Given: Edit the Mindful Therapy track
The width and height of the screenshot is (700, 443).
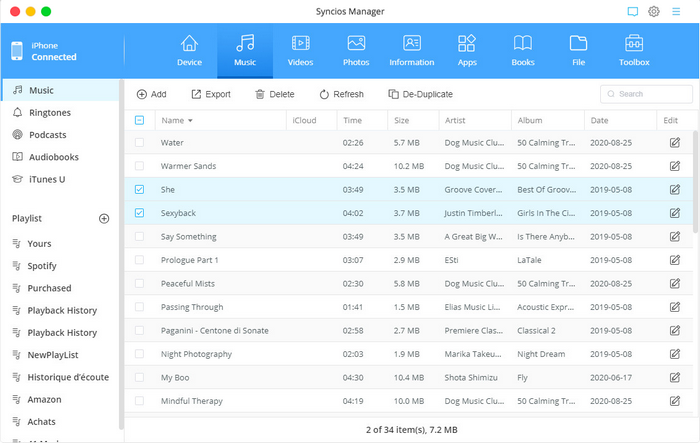Looking at the screenshot, I should [675, 401].
